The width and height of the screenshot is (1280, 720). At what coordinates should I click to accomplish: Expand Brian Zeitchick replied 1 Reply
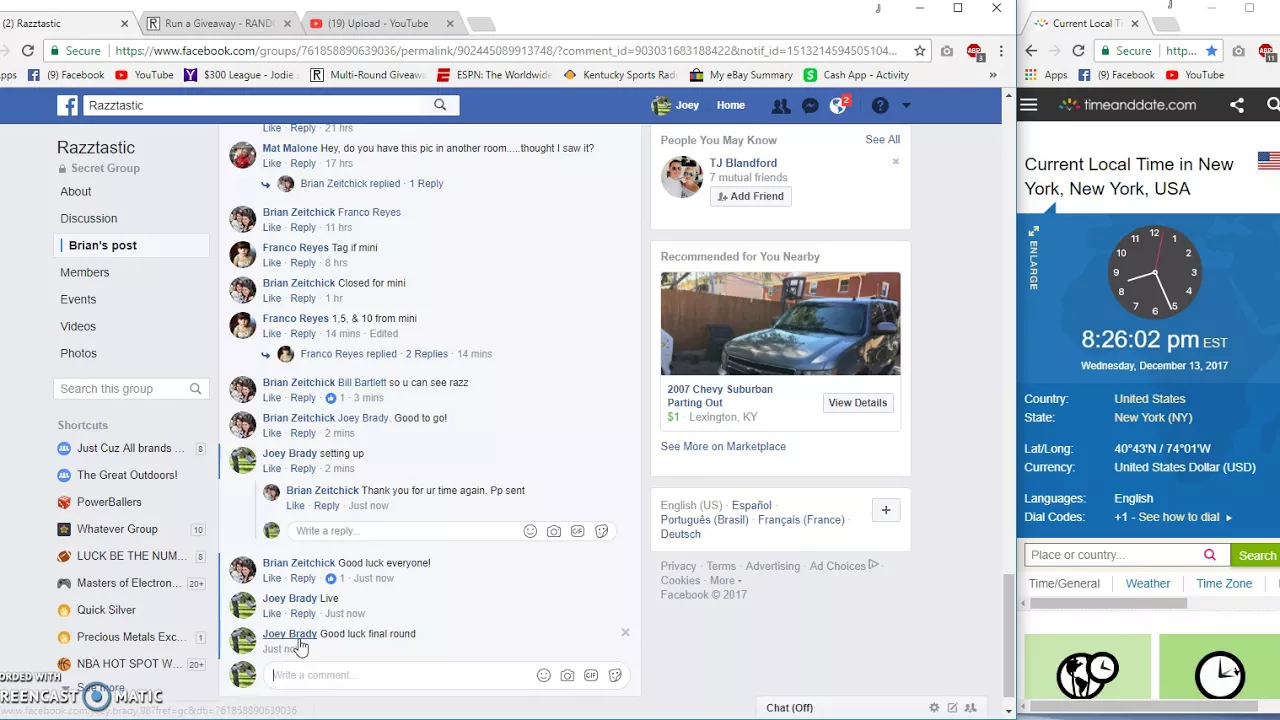(372, 184)
